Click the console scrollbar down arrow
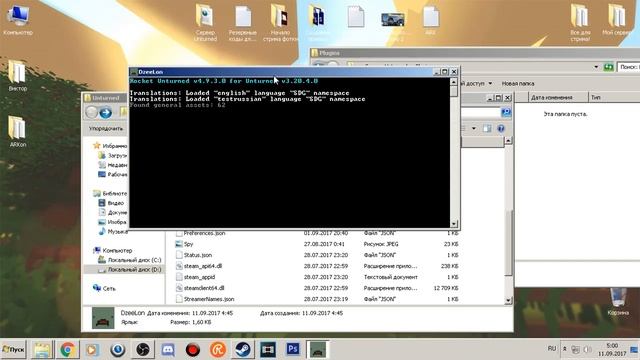640x360 pixels. [454, 224]
